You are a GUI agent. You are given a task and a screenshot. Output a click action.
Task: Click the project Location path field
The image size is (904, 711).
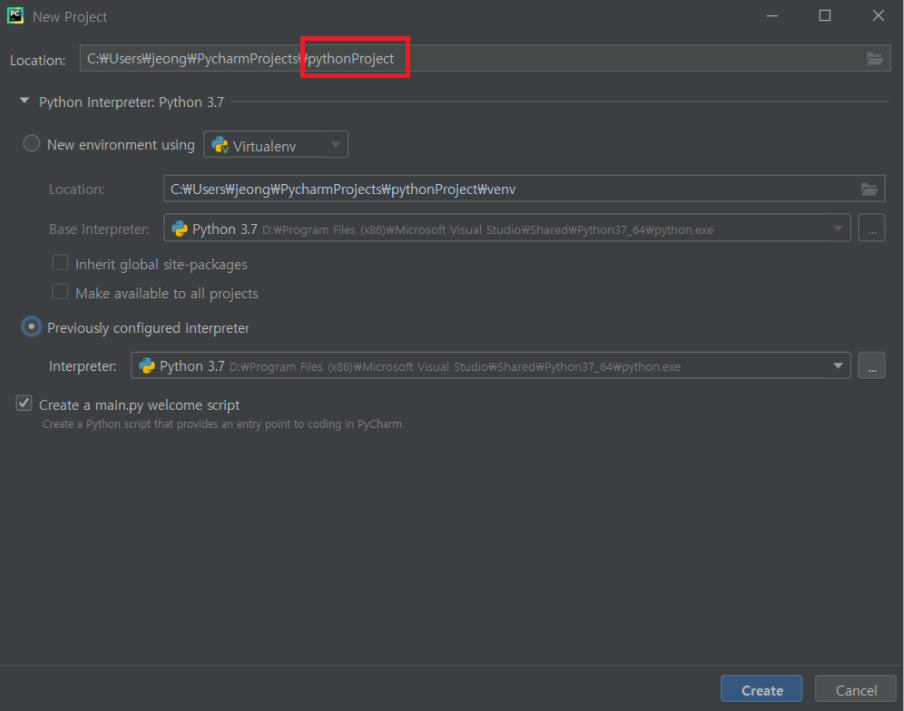[485, 58]
